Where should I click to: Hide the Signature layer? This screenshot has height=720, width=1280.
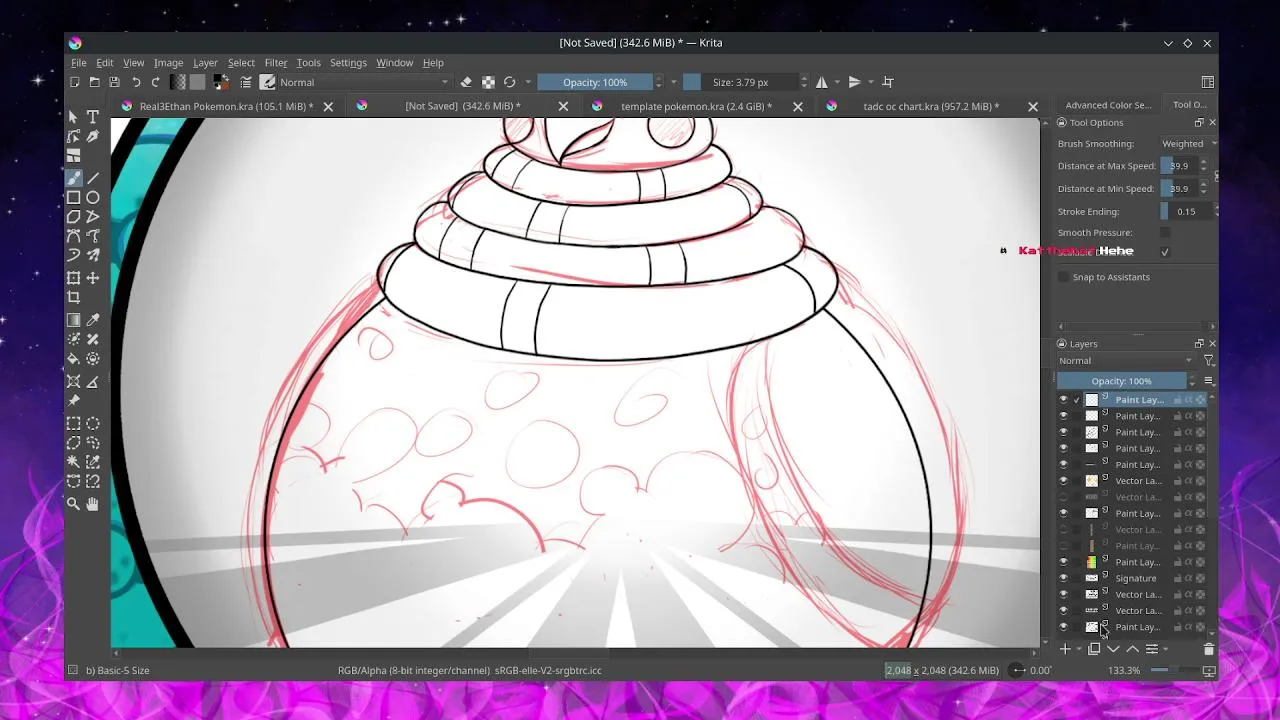coord(1063,578)
